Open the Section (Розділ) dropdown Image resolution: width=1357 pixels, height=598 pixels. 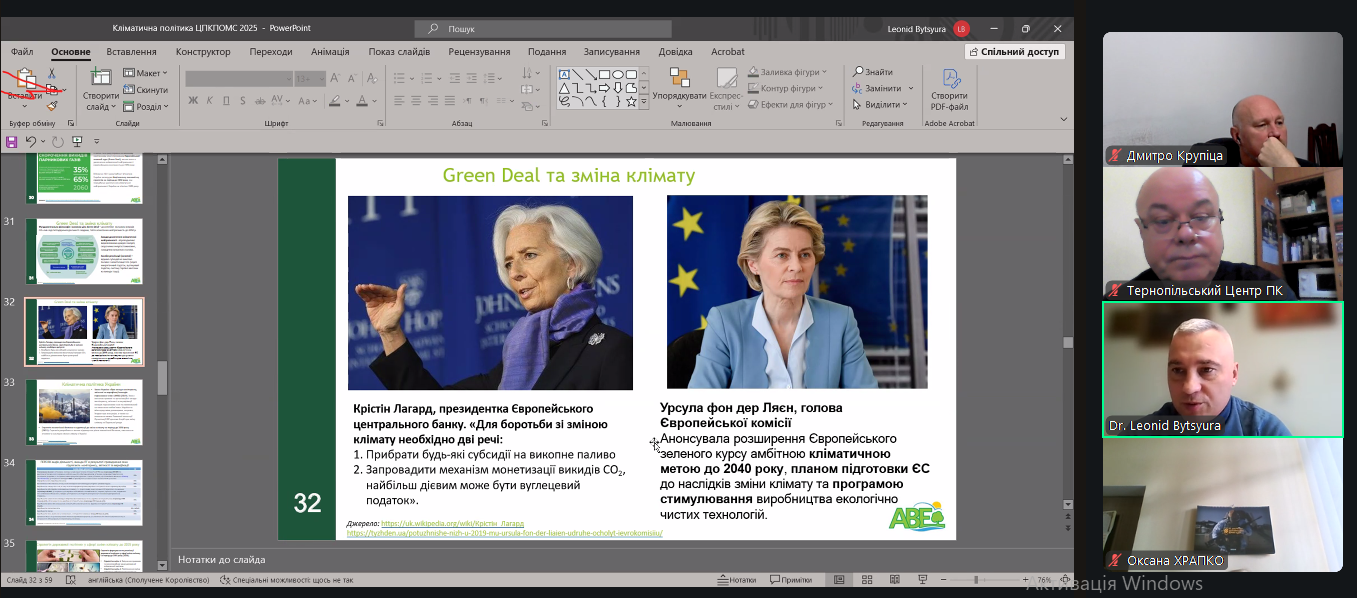click(145, 106)
